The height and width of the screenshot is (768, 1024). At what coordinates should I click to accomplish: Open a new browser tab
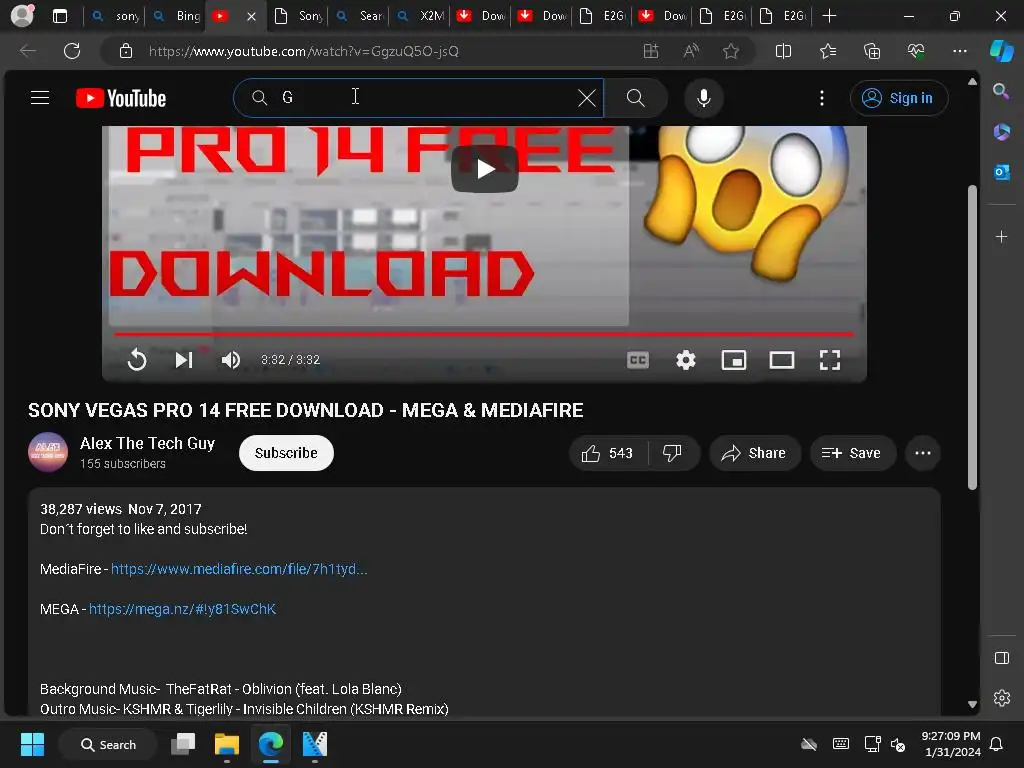pos(829,16)
